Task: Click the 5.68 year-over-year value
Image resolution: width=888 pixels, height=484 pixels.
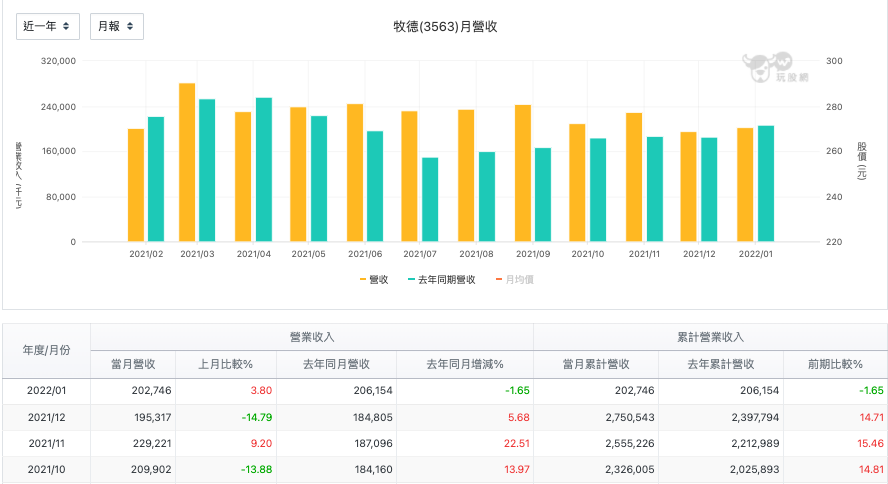Action: (x=519, y=417)
